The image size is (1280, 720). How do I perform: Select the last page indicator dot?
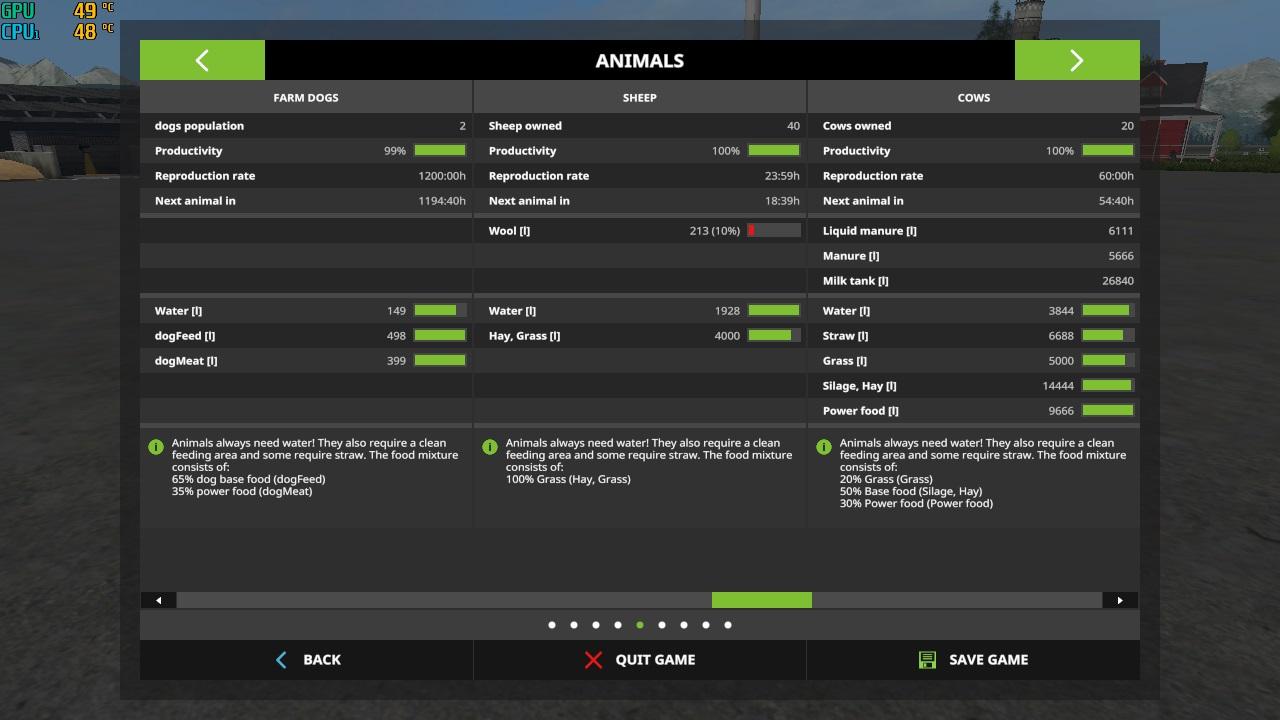728,625
